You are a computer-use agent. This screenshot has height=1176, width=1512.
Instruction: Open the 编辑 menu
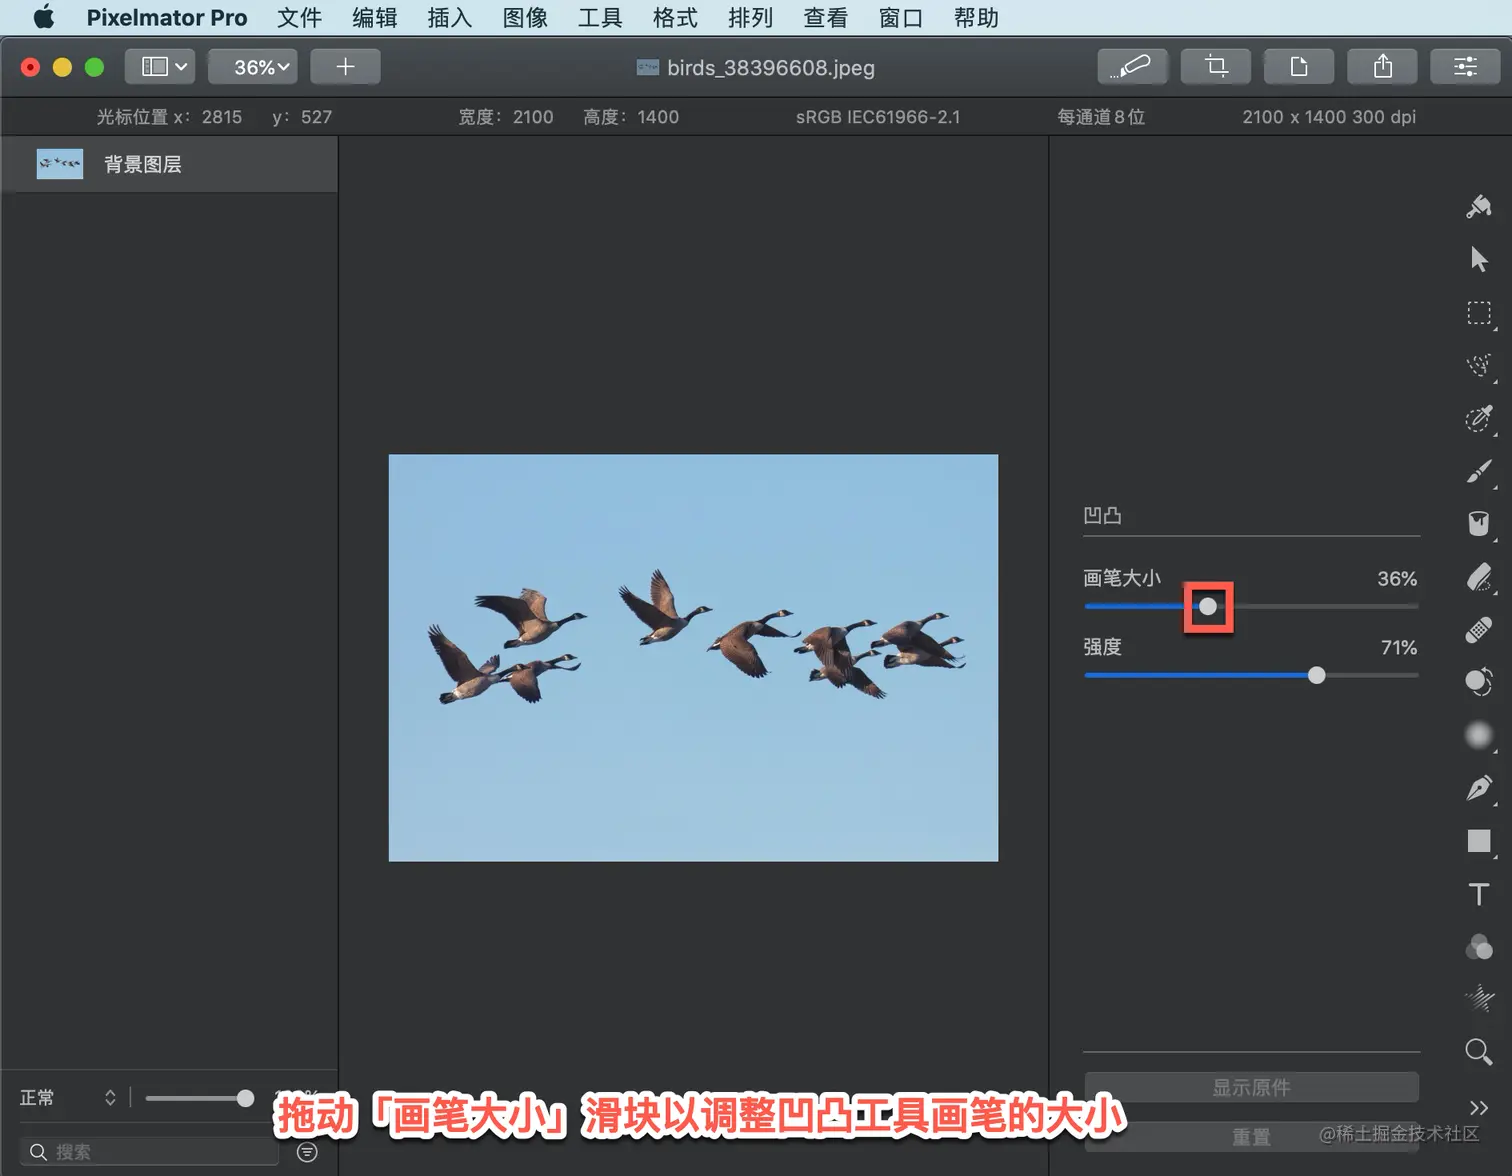click(x=375, y=18)
